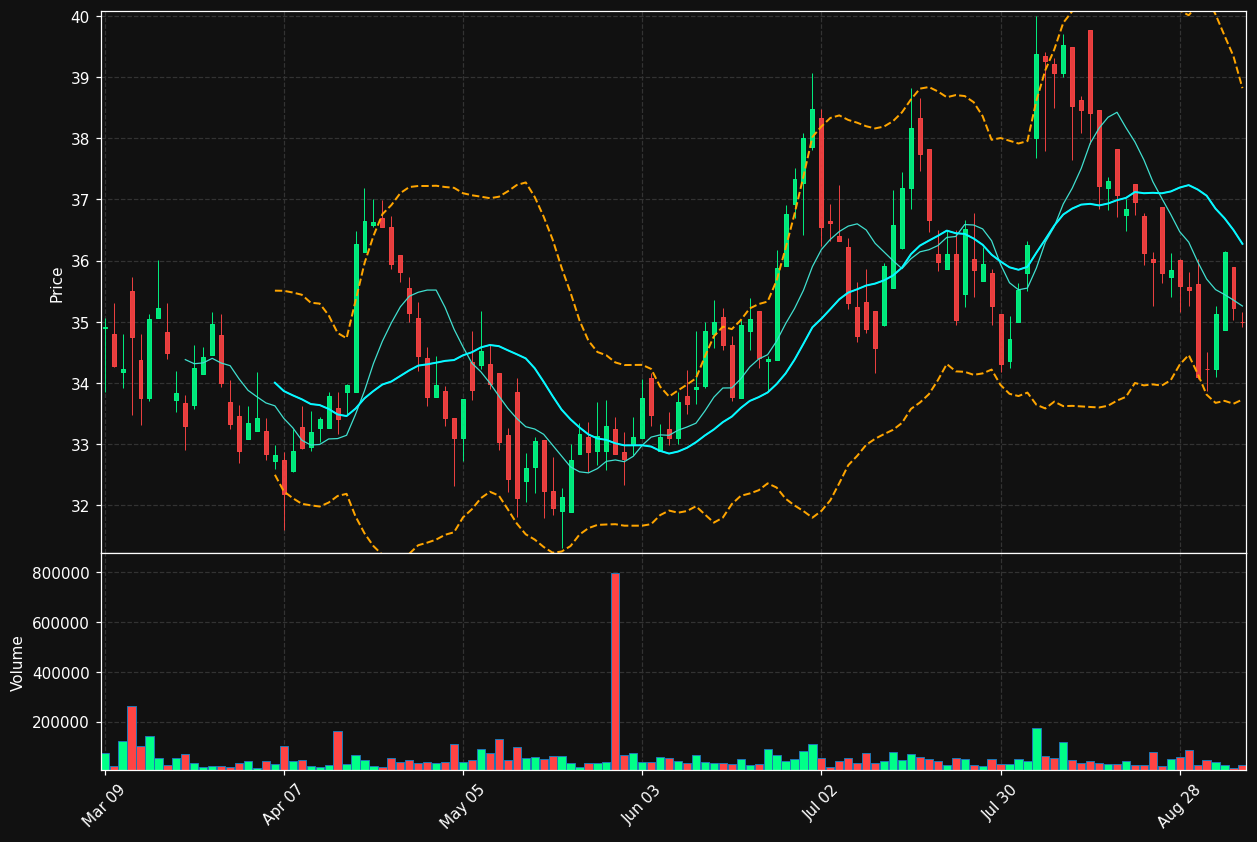The height and width of the screenshot is (842, 1257).
Task: Click the price axis value 38
Action: tap(80, 139)
